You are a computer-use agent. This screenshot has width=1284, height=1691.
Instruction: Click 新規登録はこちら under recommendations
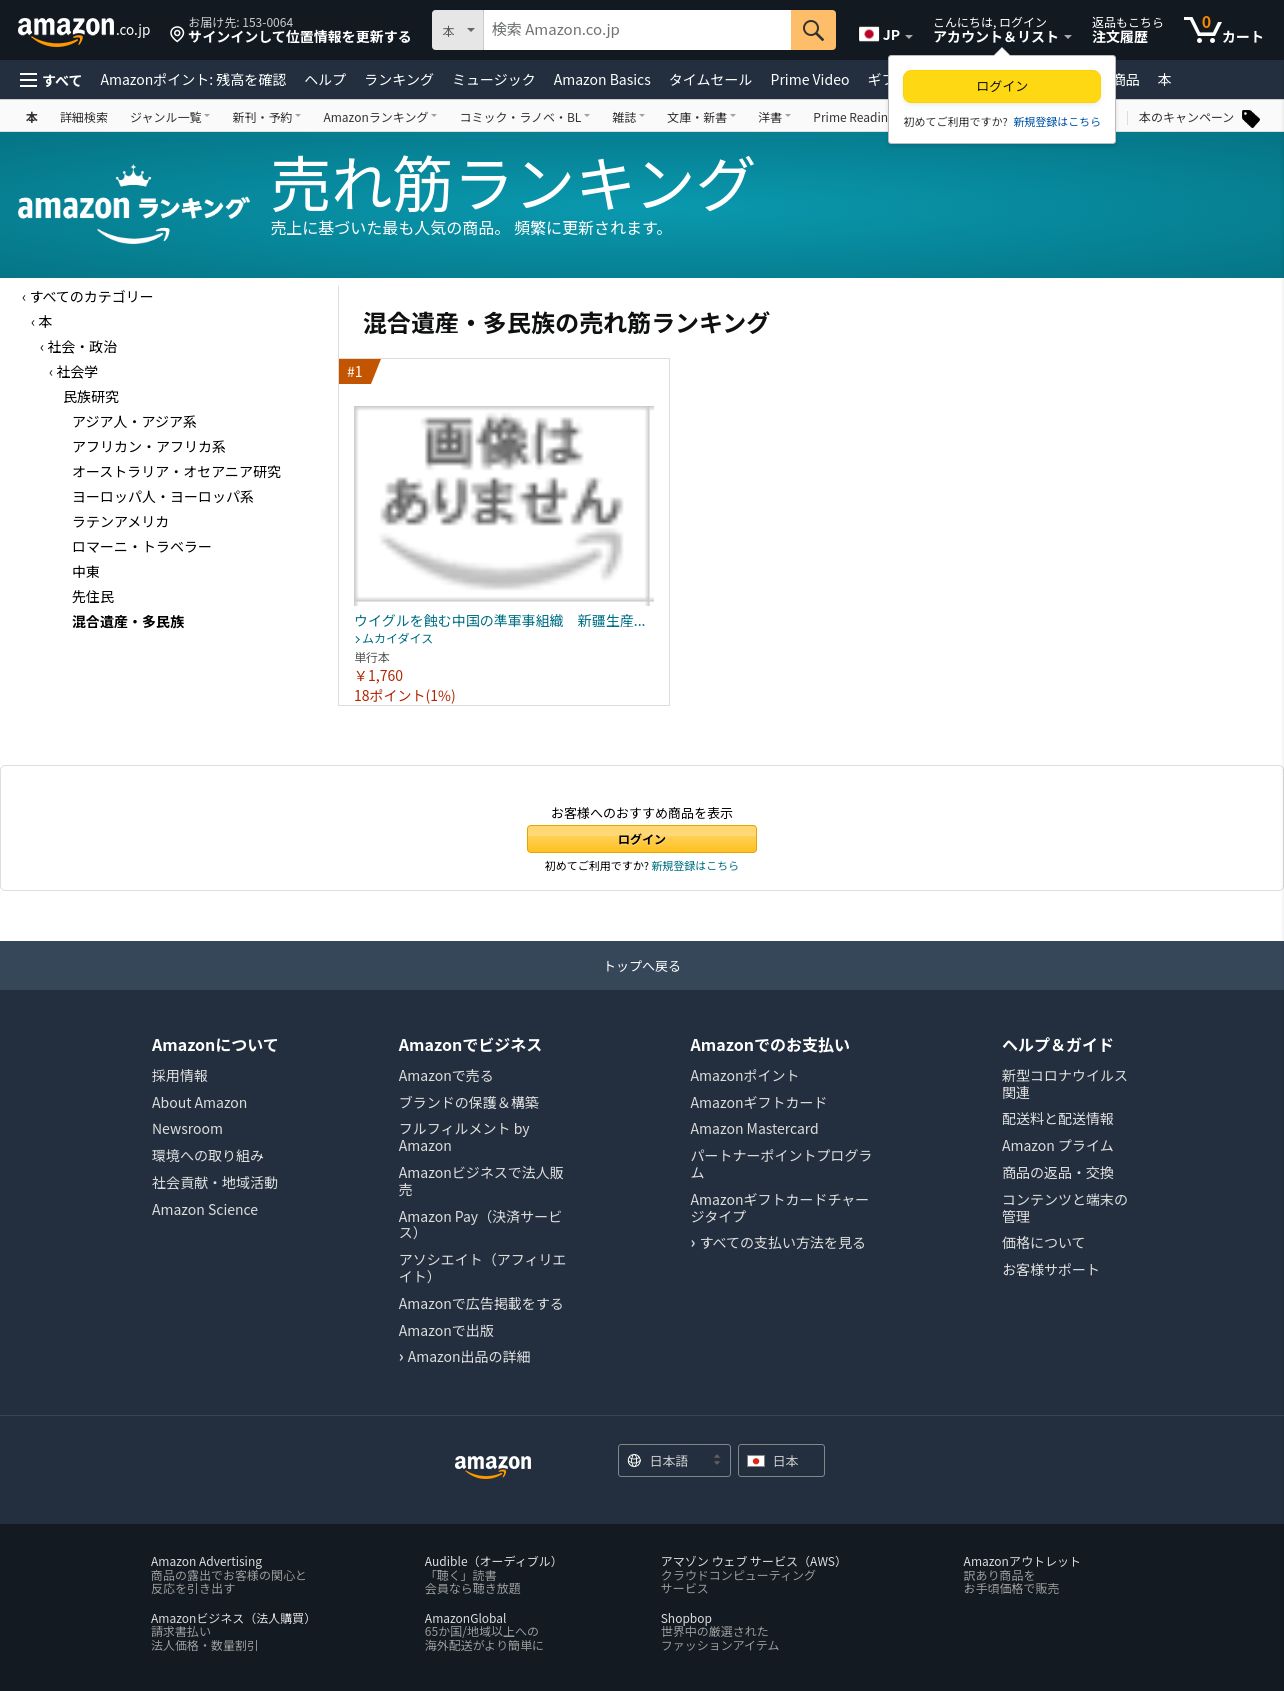(695, 866)
